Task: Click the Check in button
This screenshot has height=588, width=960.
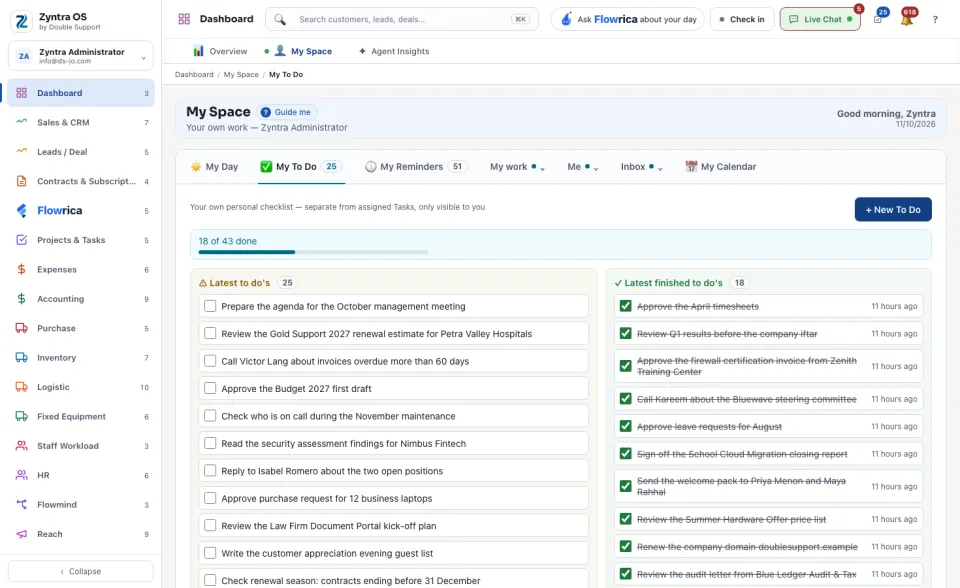Action: (742, 19)
